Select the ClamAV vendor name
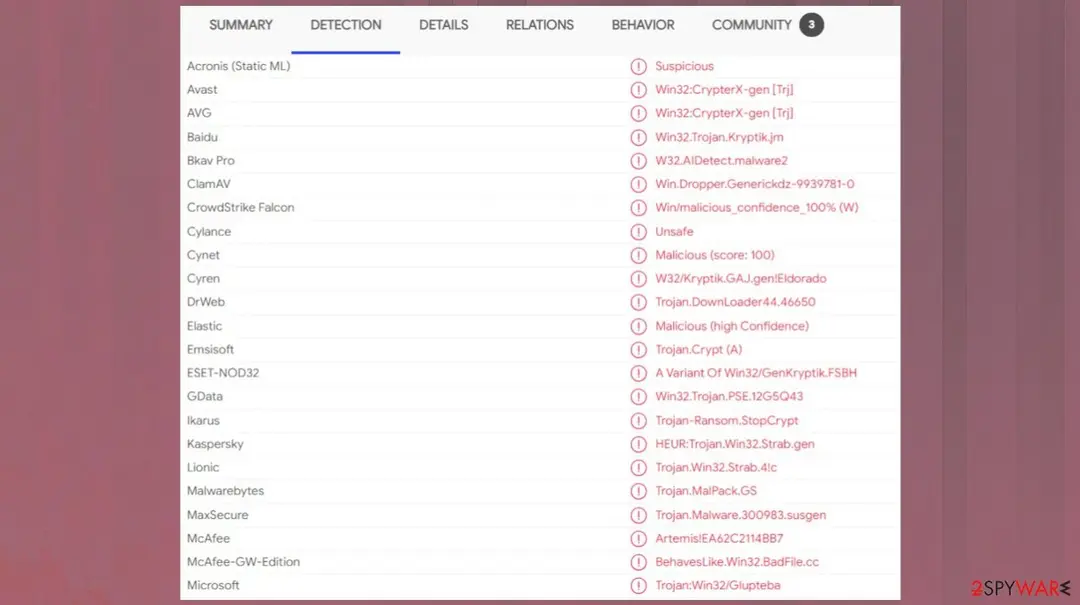 point(209,184)
